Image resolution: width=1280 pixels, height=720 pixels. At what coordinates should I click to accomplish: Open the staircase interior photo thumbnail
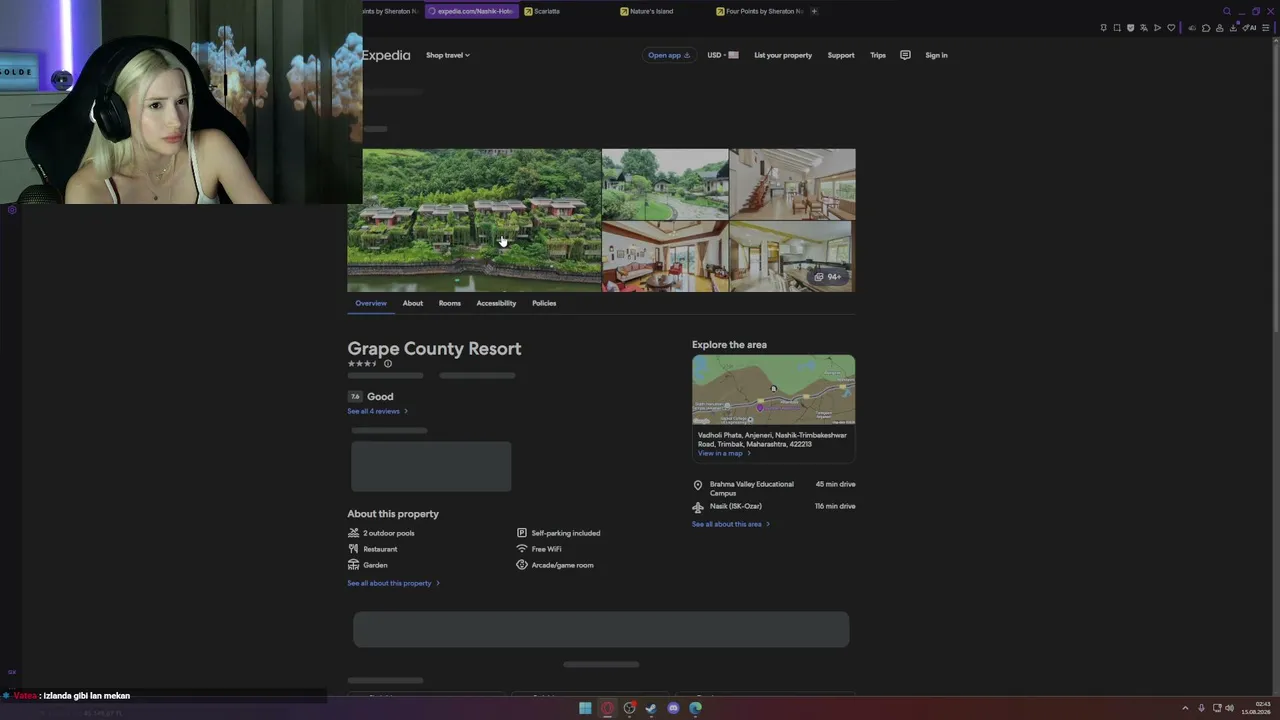792,184
